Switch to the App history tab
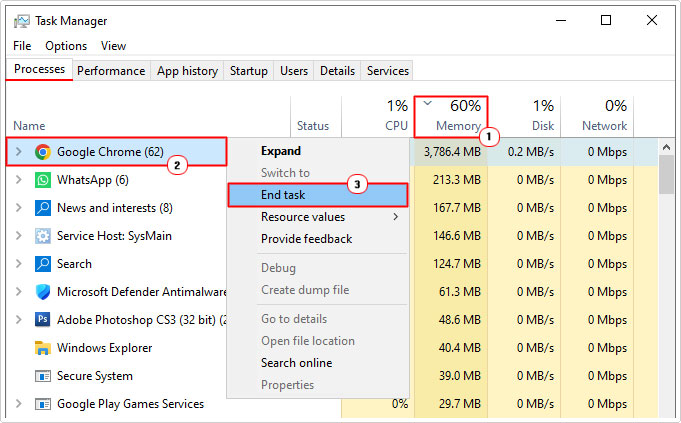Viewport: 681px width, 423px height. pos(187,71)
